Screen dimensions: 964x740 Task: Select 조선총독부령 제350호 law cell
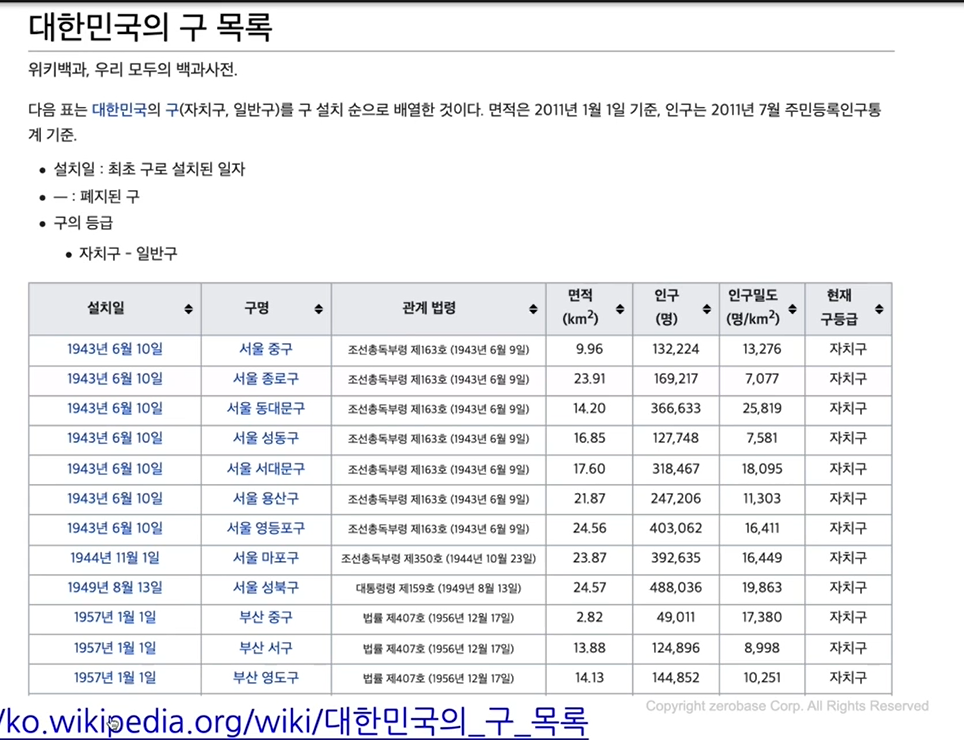(x=438, y=558)
